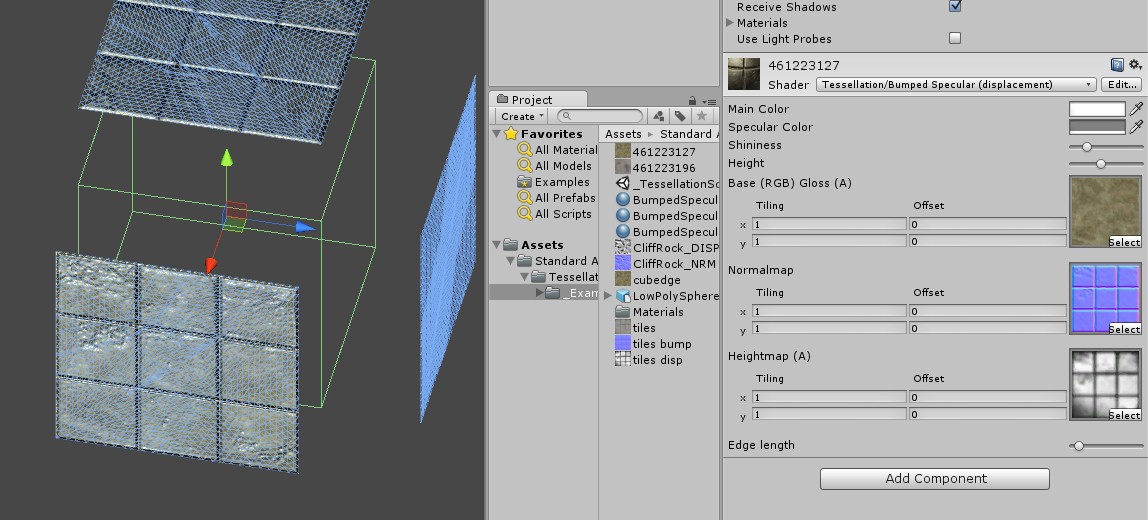This screenshot has height=520, width=1148.
Task: Click the lock icon on Project panel
Action: pos(692,100)
